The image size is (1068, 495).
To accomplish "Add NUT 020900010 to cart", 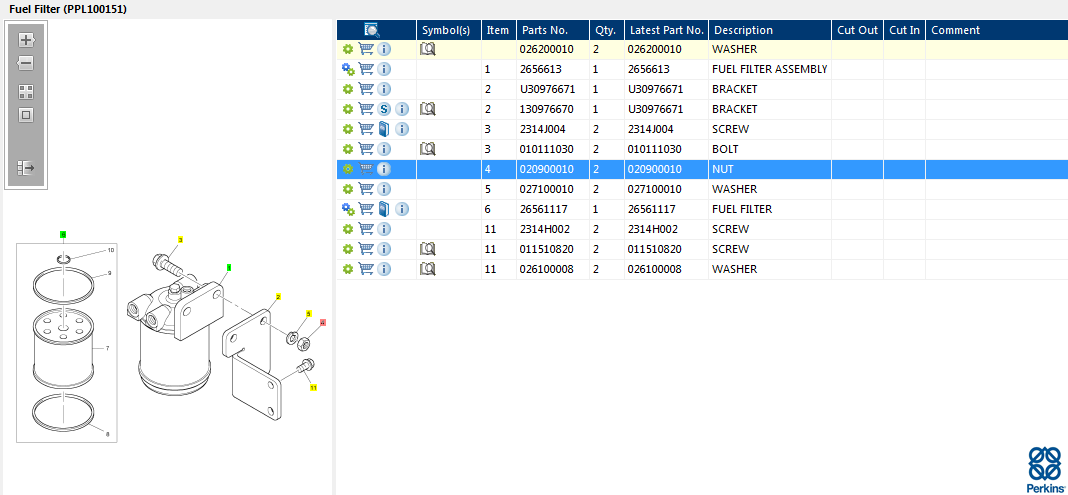I will tap(366, 169).
